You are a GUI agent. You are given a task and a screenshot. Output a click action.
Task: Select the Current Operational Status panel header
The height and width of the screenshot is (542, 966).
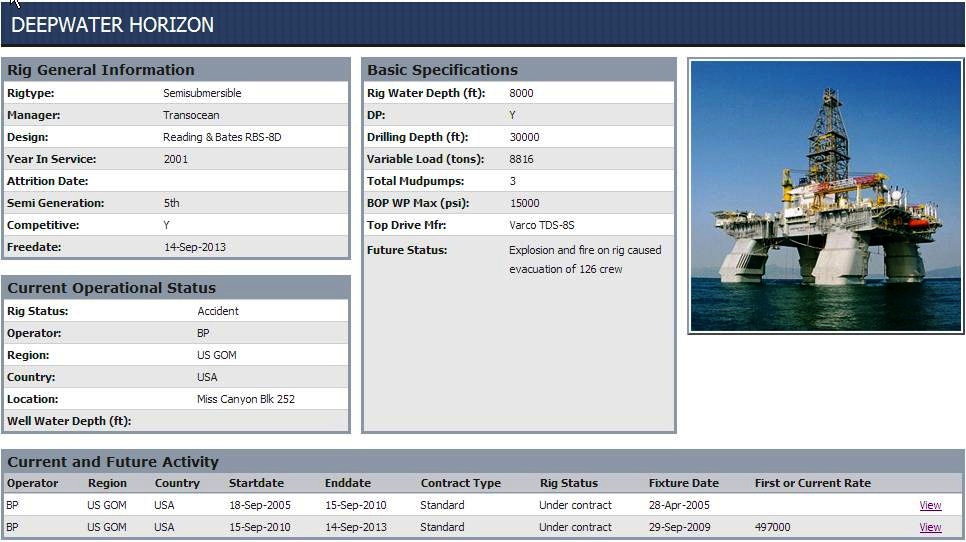(x=111, y=288)
